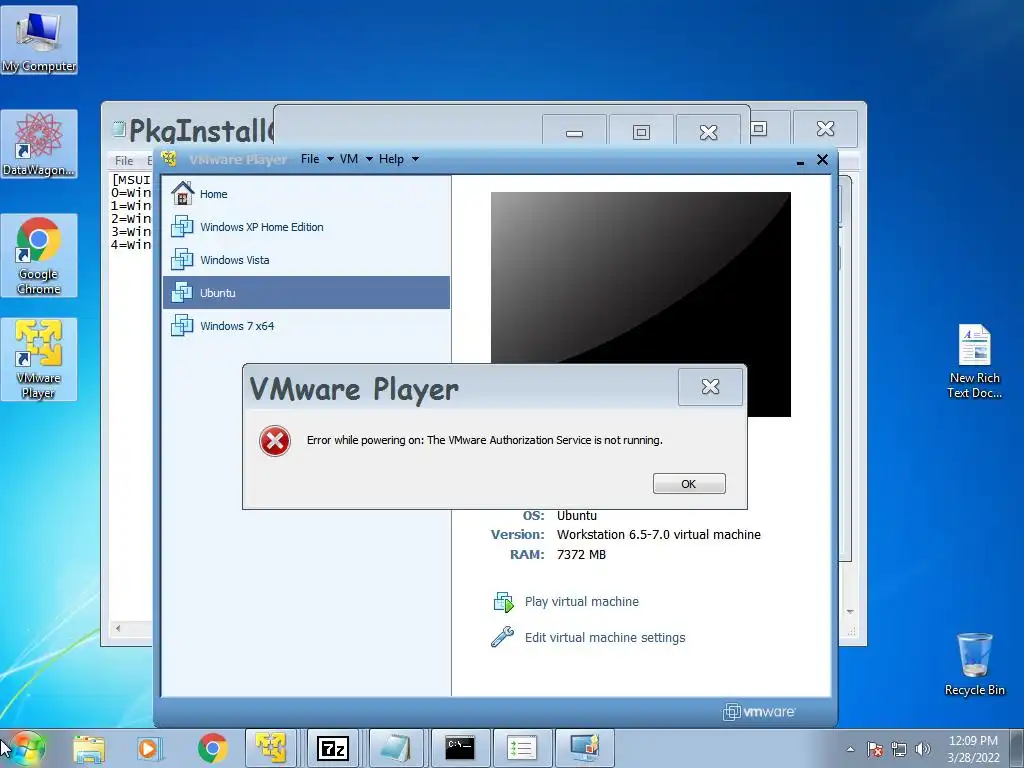Click the network tray icon
This screenshot has width=1024, height=768.
pos(899,749)
